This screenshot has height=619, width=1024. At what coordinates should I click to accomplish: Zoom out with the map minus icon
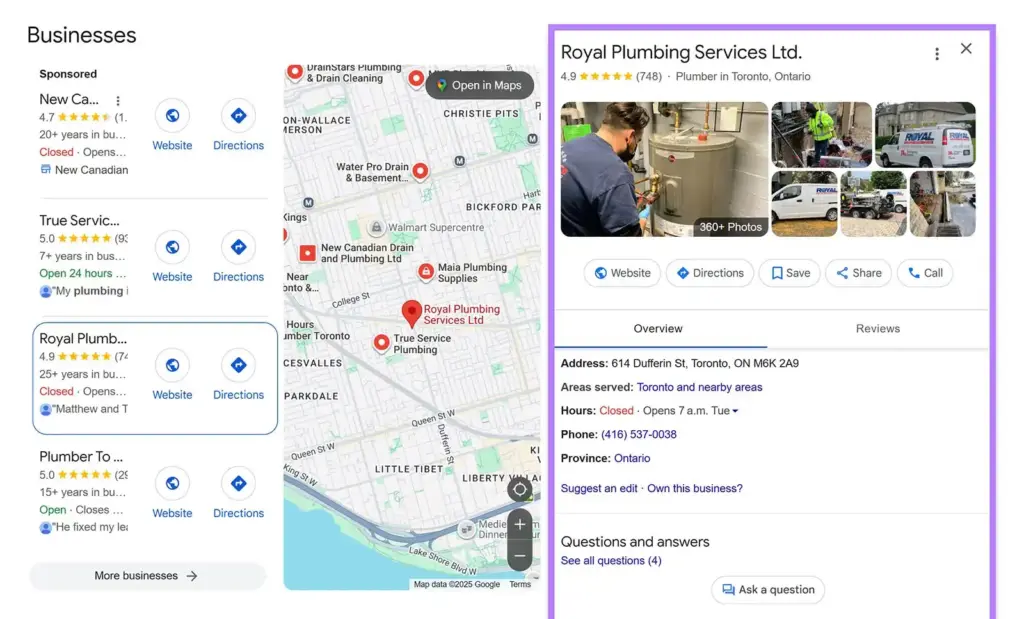click(x=520, y=553)
